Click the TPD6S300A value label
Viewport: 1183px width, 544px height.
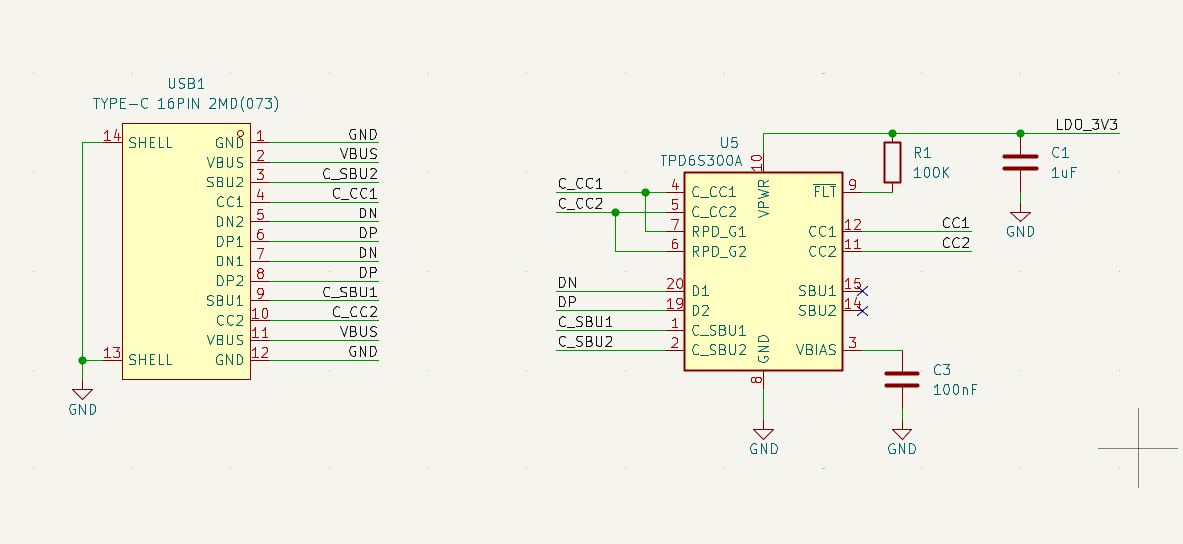click(701, 161)
